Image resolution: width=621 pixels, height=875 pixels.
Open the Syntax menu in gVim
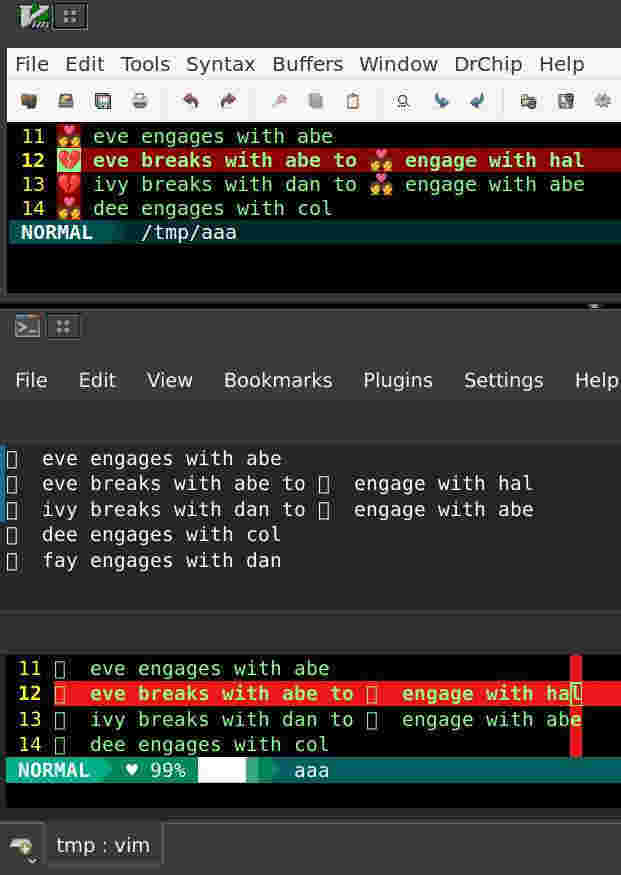220,64
